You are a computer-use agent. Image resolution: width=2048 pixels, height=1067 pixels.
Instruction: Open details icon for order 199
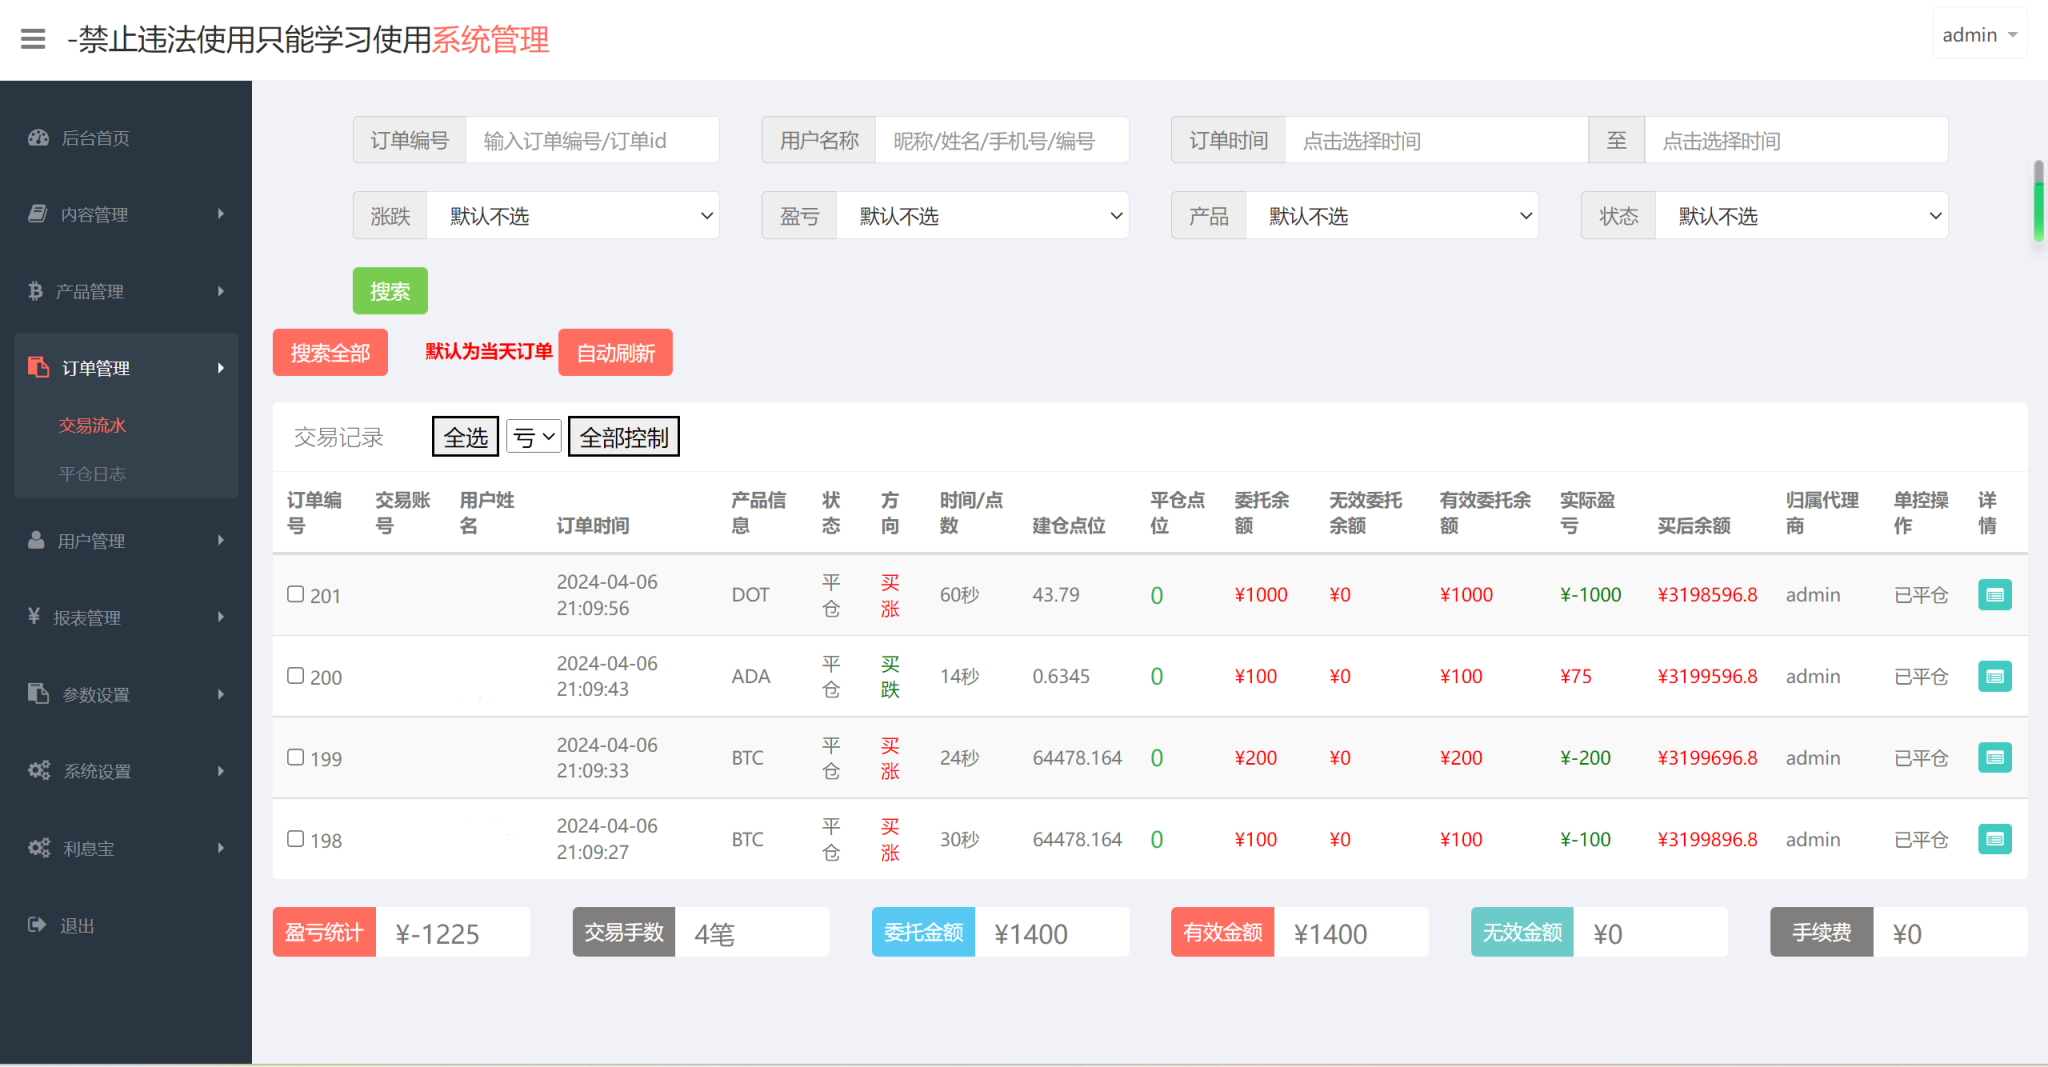coord(1994,758)
